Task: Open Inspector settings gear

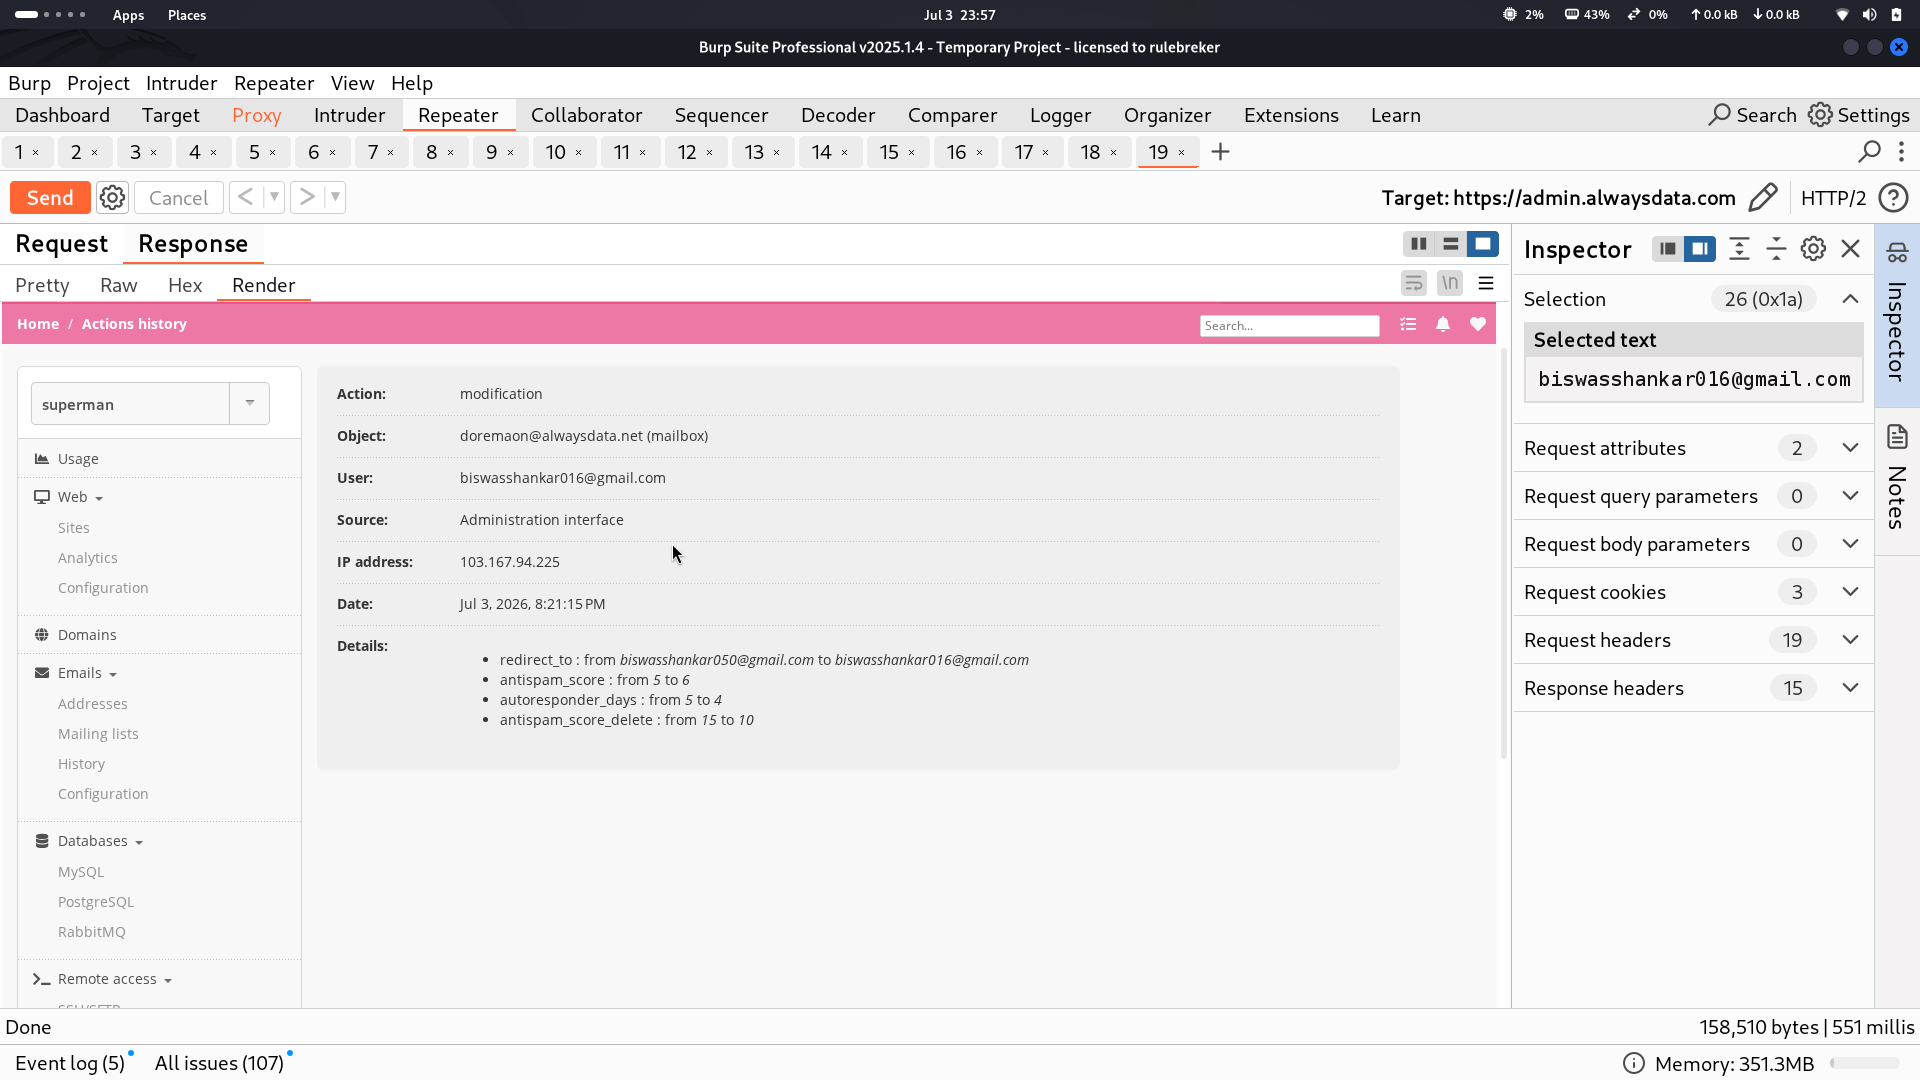Action: tap(1813, 249)
